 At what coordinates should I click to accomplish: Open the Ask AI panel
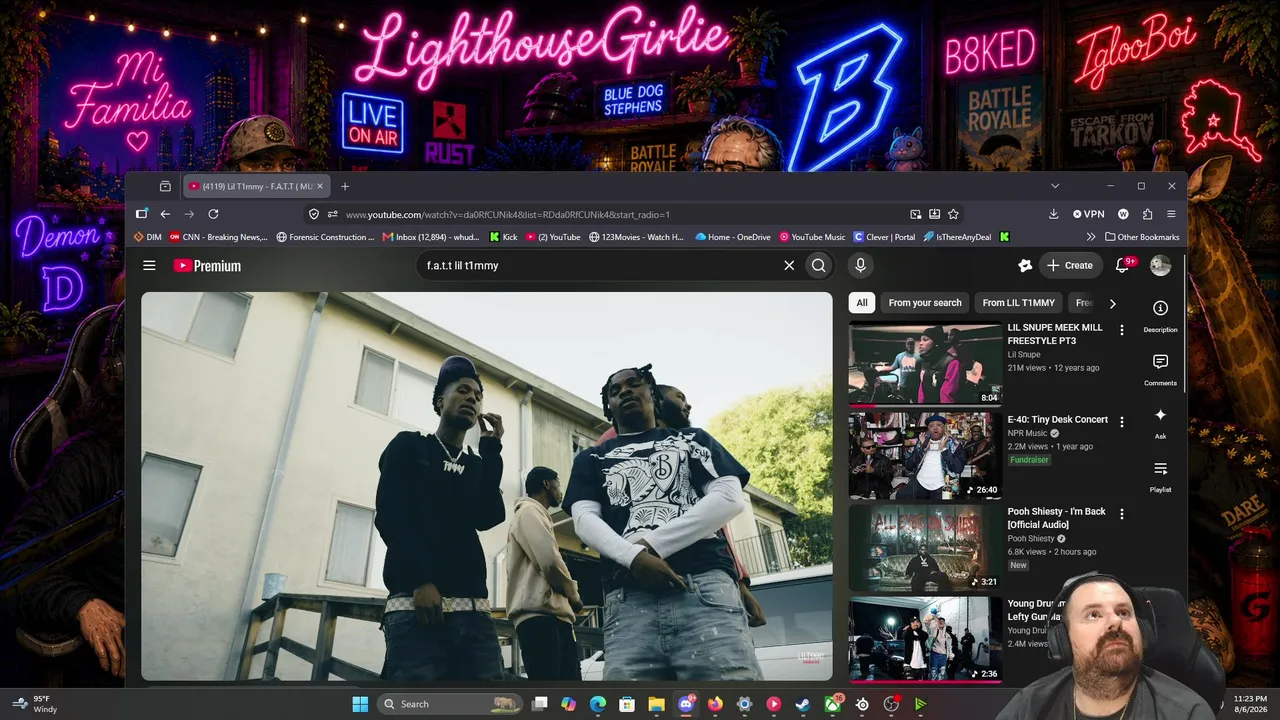1160,421
